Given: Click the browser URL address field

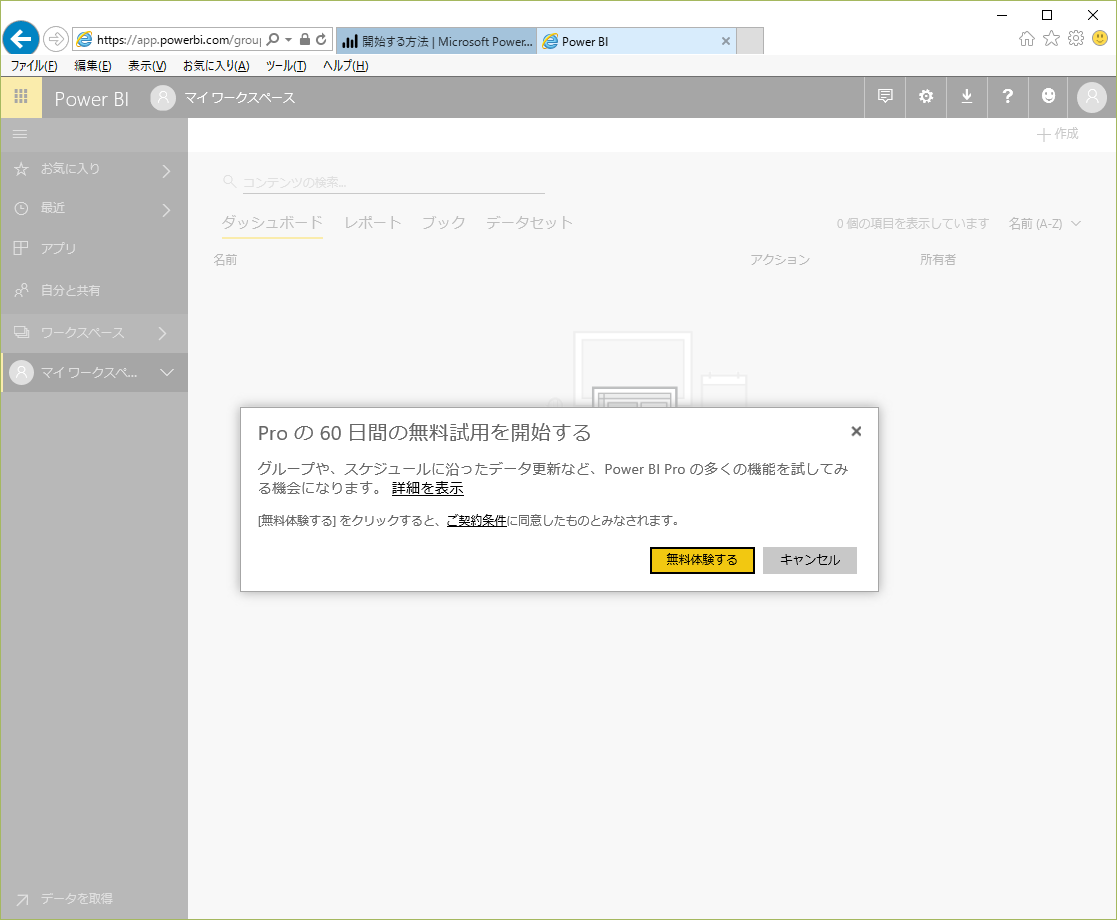Looking at the screenshot, I should coord(178,40).
